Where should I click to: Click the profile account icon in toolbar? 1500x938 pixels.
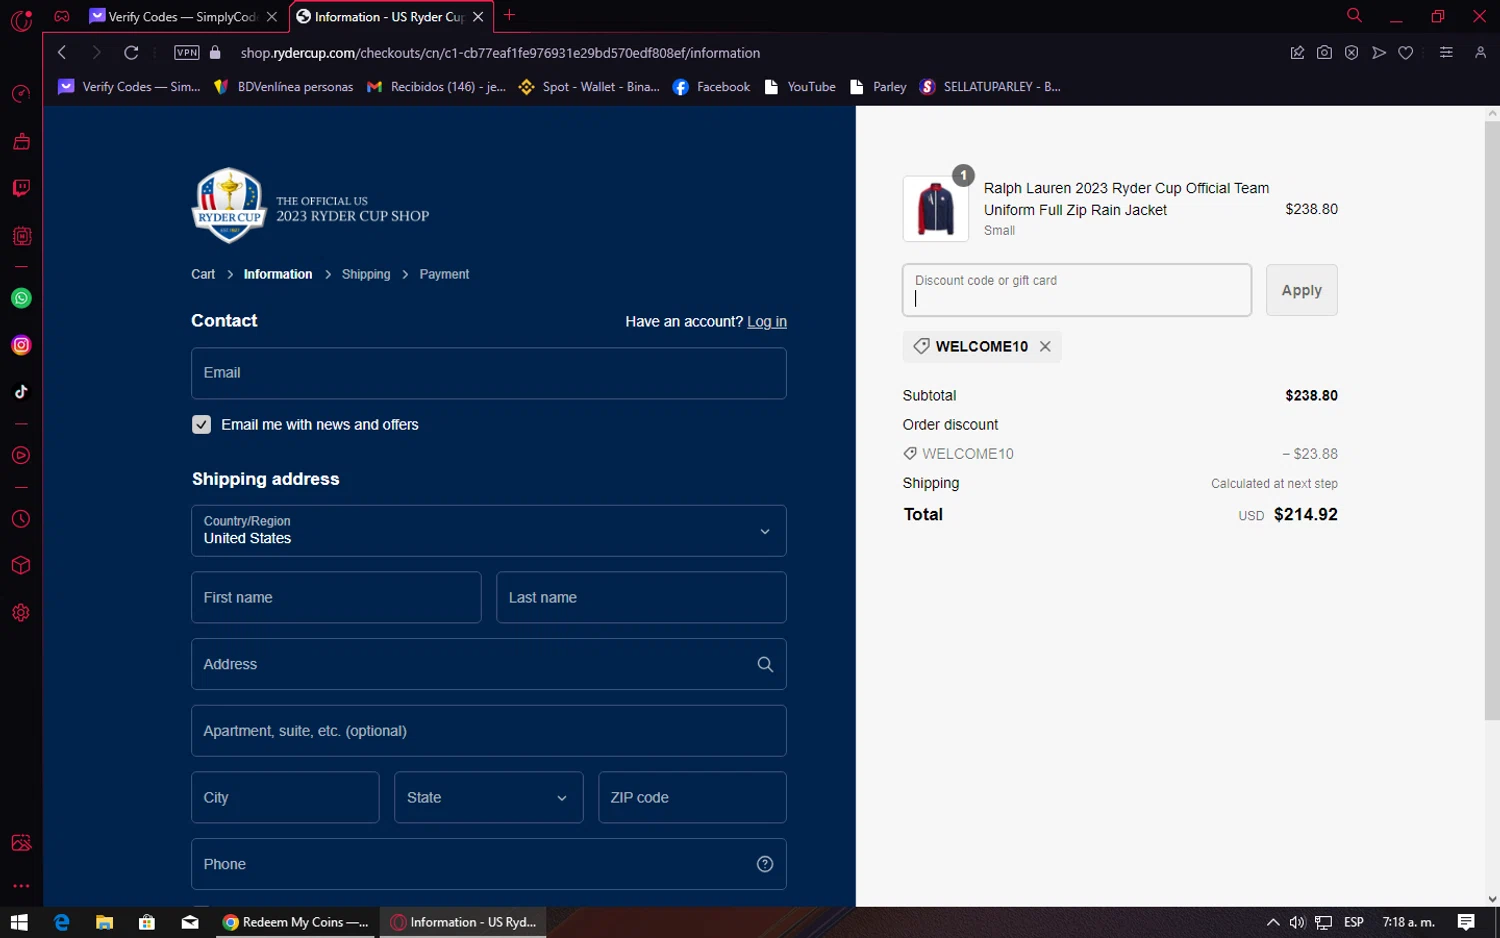point(1480,53)
